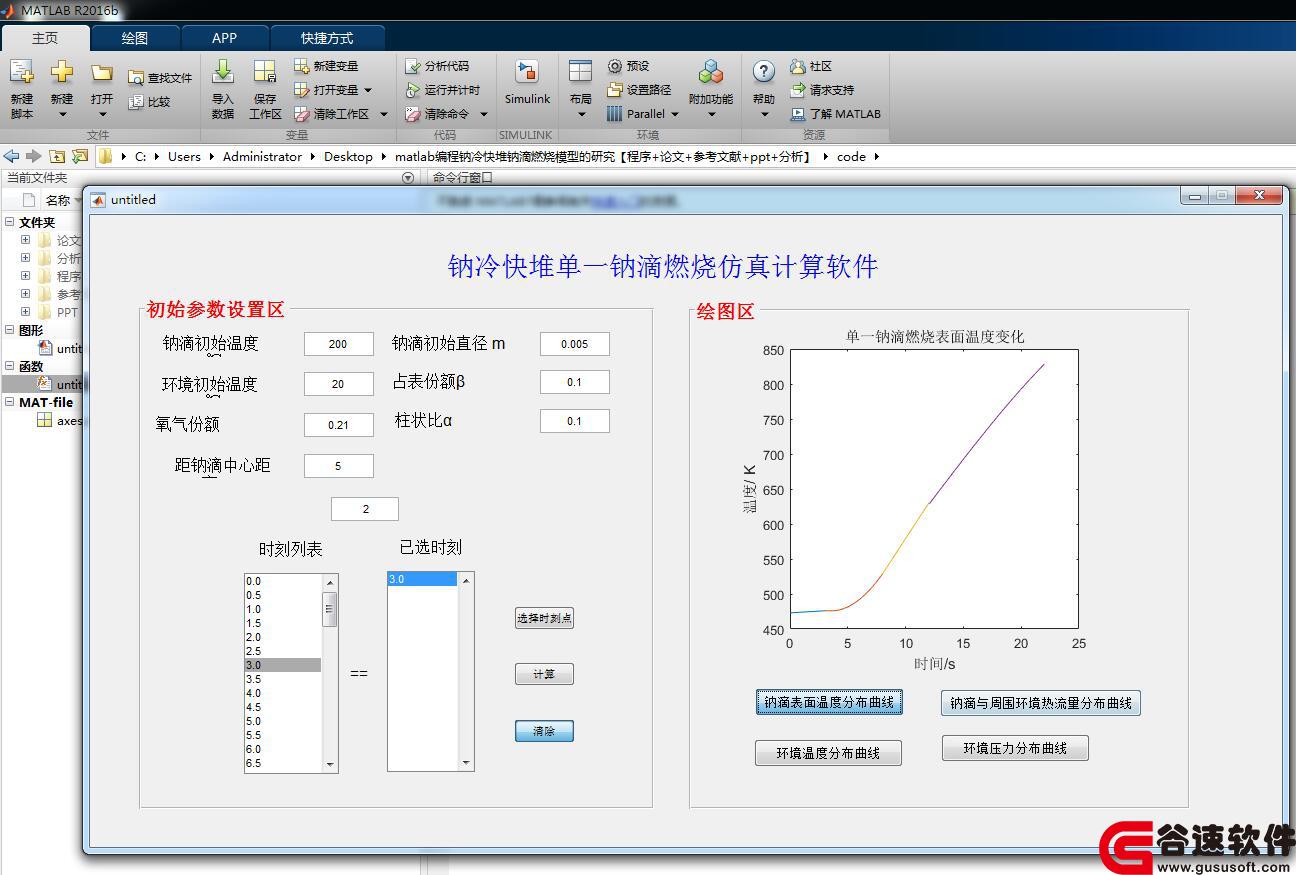Click New Variable (新建变量) icon
The width and height of the screenshot is (1296, 875).
point(301,66)
